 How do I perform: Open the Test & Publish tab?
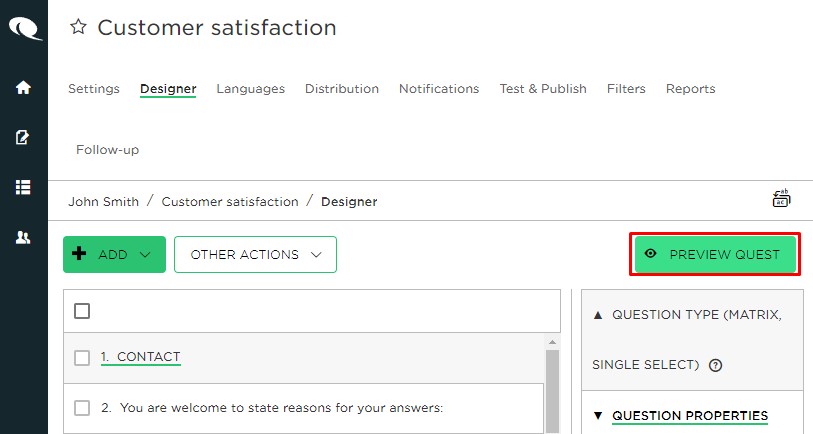(x=543, y=89)
